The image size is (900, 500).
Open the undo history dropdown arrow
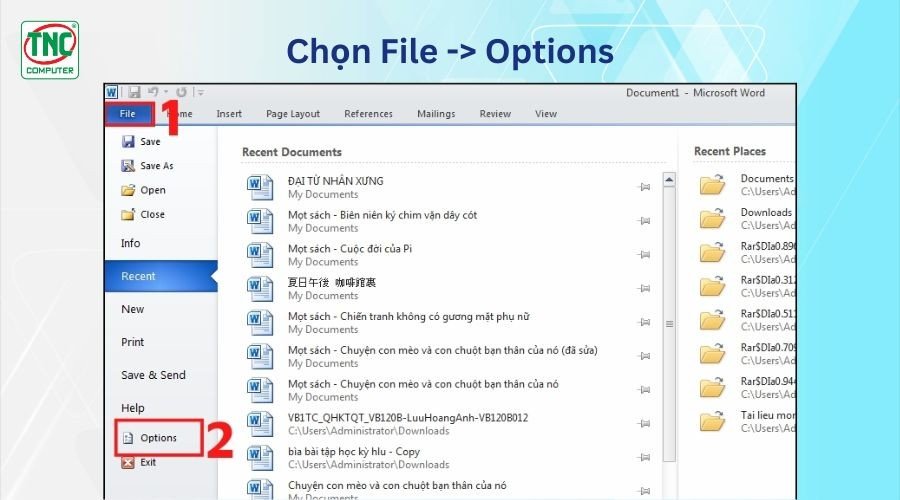pos(166,92)
